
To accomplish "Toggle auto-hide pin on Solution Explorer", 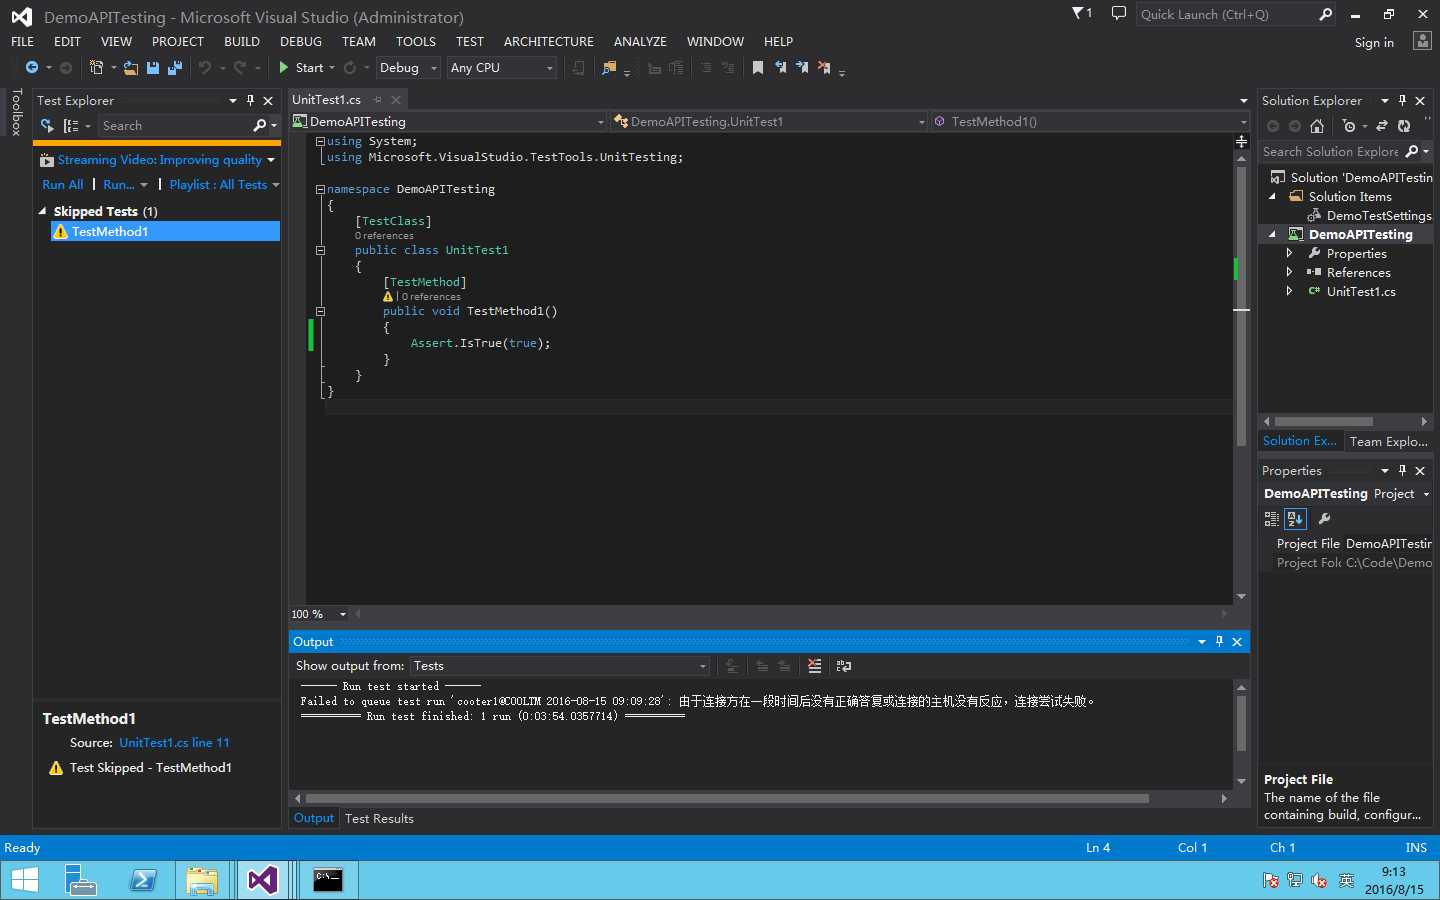I will click(1402, 101).
